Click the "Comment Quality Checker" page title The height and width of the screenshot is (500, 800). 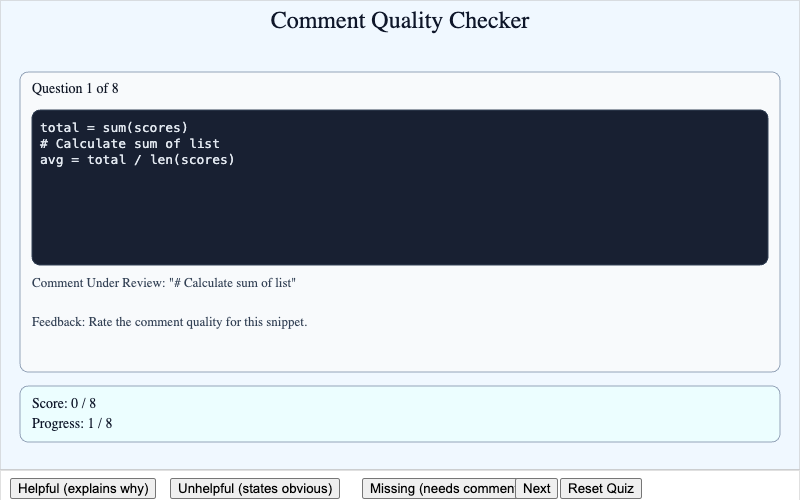point(400,21)
